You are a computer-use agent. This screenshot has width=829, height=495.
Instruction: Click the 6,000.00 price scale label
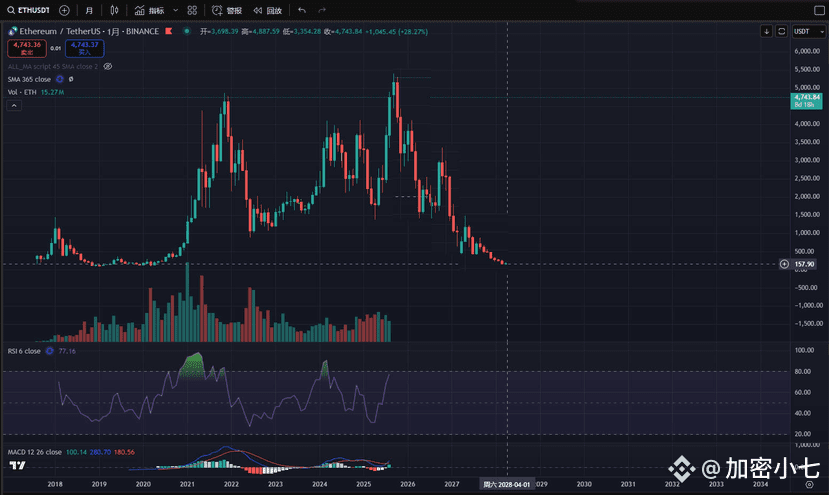pyautogui.click(x=807, y=51)
